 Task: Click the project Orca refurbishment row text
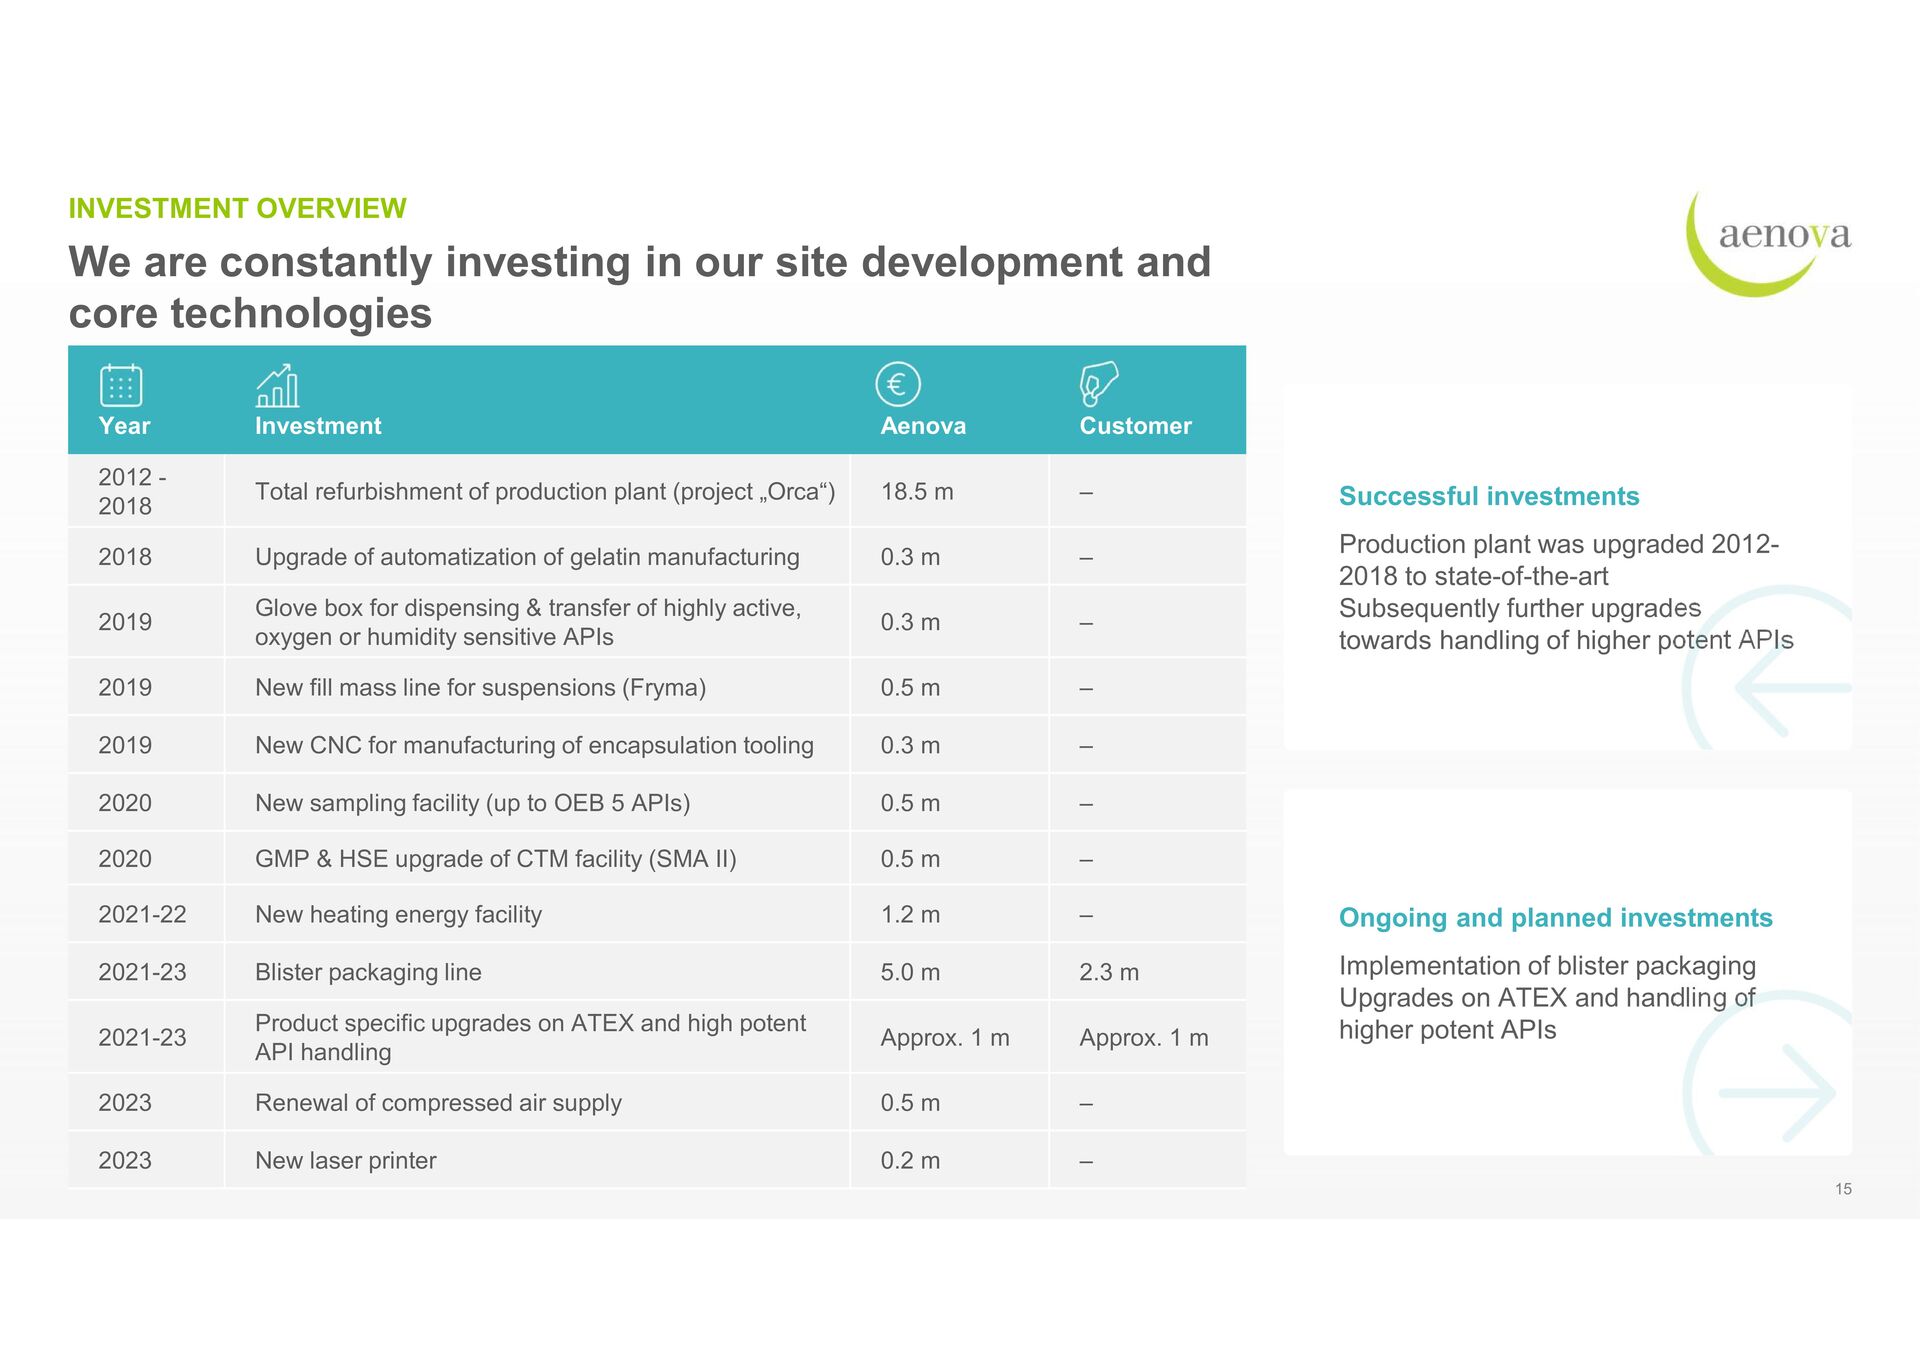pyautogui.click(x=545, y=492)
